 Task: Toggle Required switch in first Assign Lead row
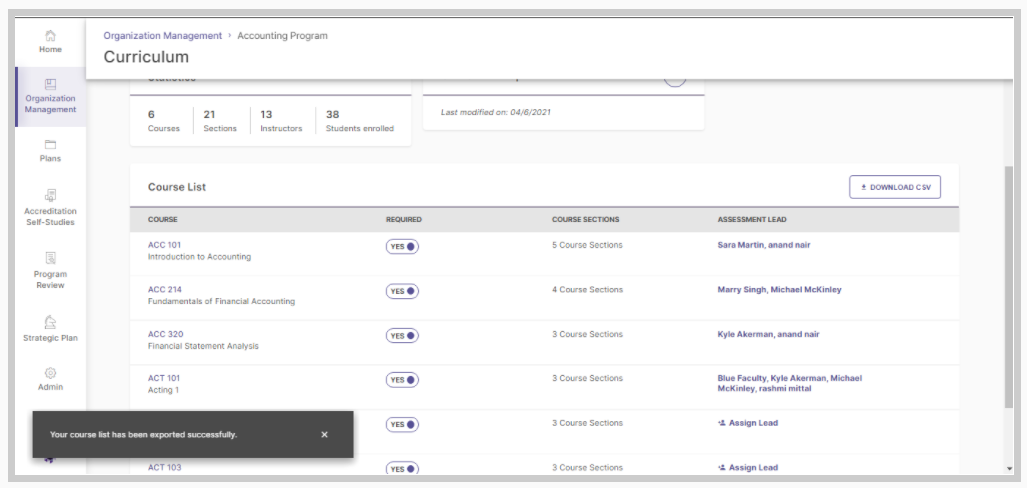[x=402, y=424]
